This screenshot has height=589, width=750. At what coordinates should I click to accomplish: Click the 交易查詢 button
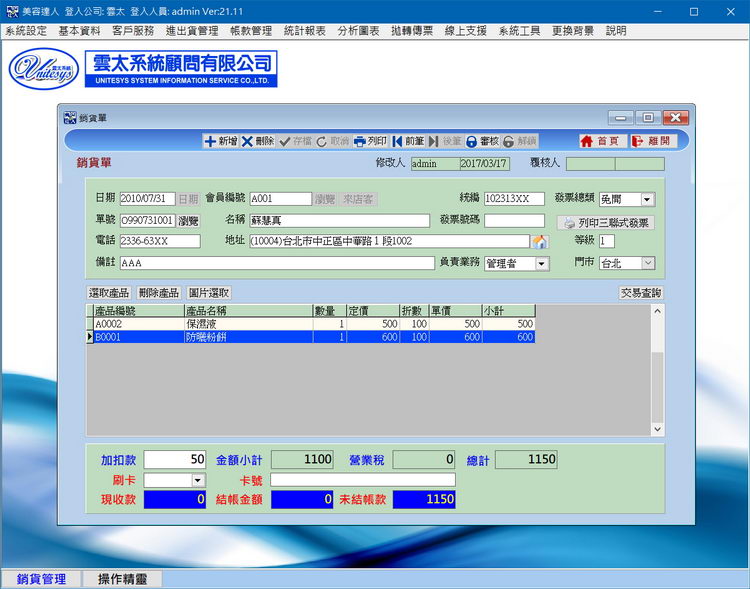pyautogui.click(x=640, y=293)
